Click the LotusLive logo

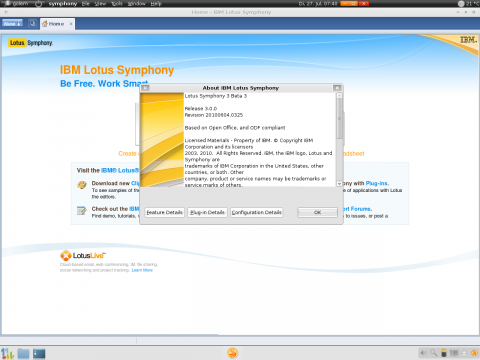click(x=83, y=256)
